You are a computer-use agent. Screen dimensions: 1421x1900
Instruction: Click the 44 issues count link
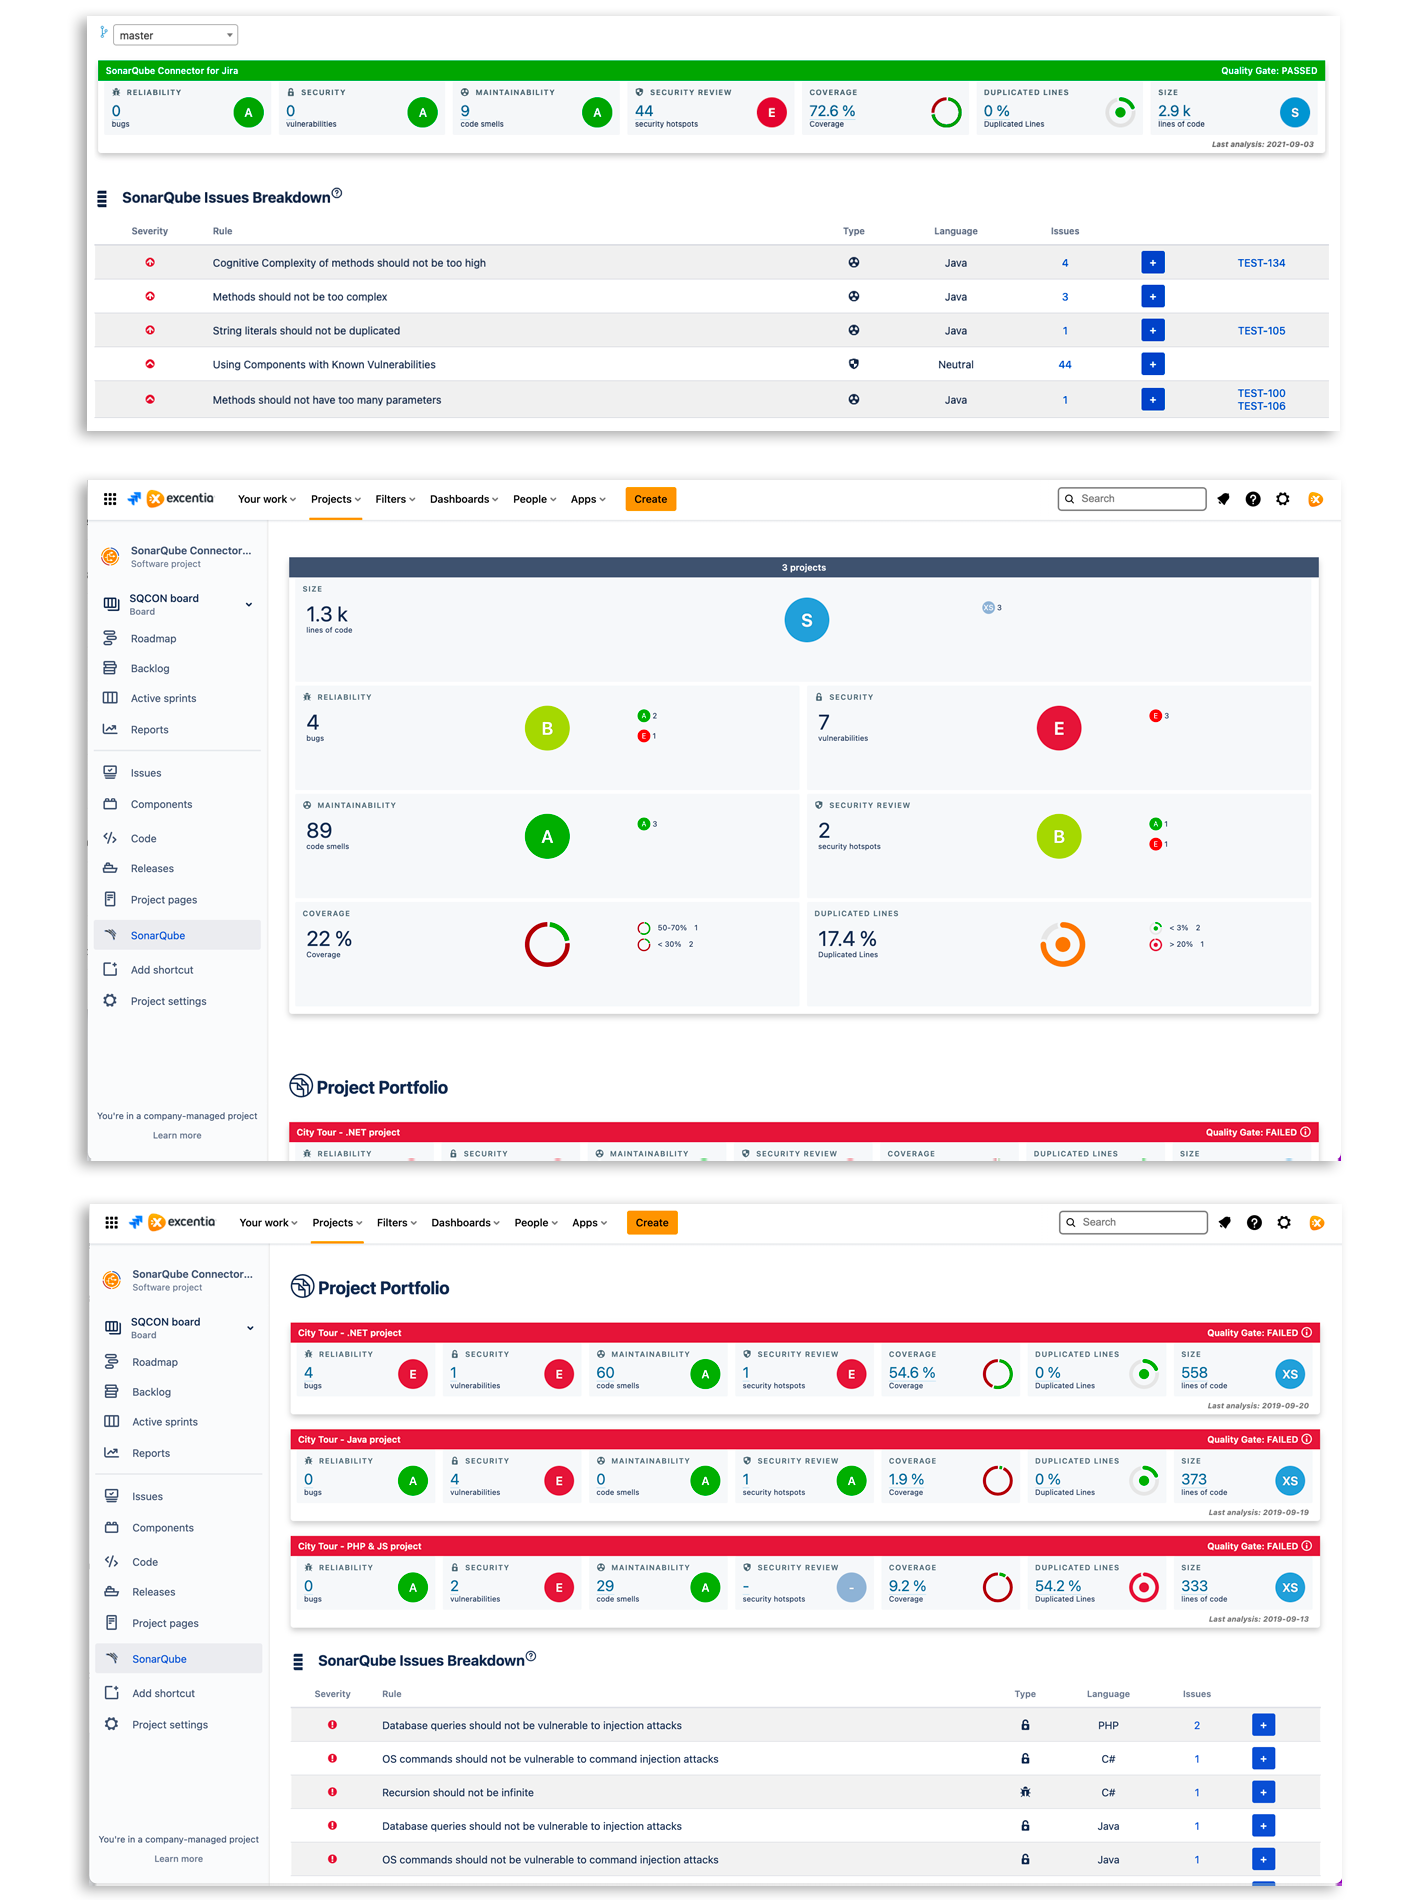pos(1065,365)
